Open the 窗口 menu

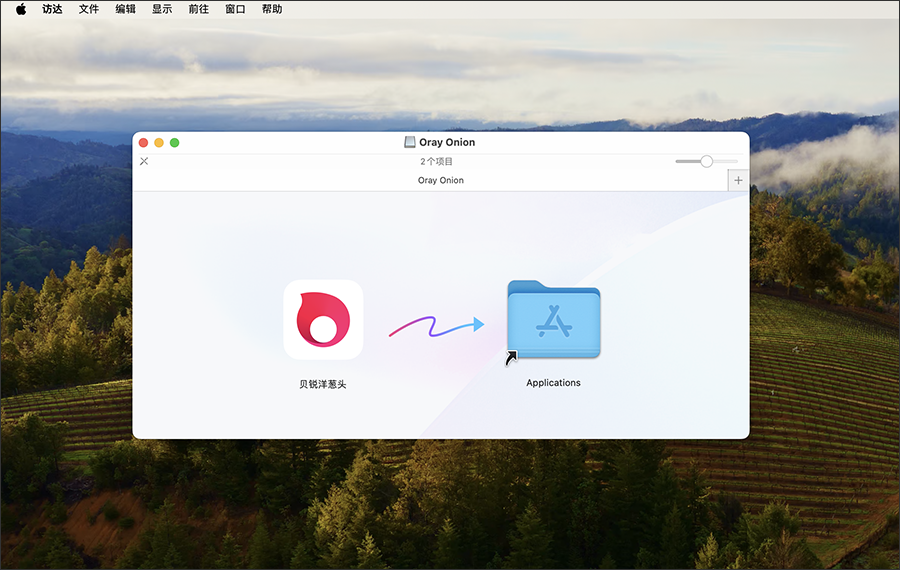pos(235,9)
